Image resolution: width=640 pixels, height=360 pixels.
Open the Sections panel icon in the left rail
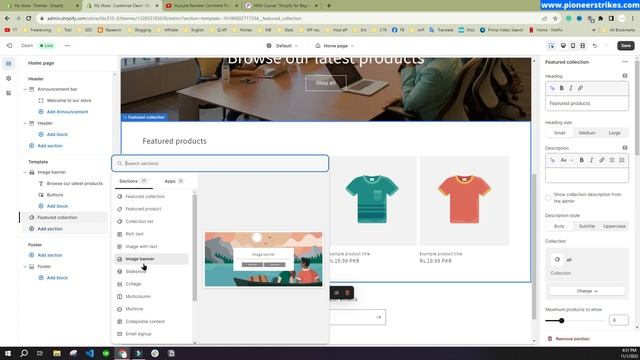[x=9, y=64]
